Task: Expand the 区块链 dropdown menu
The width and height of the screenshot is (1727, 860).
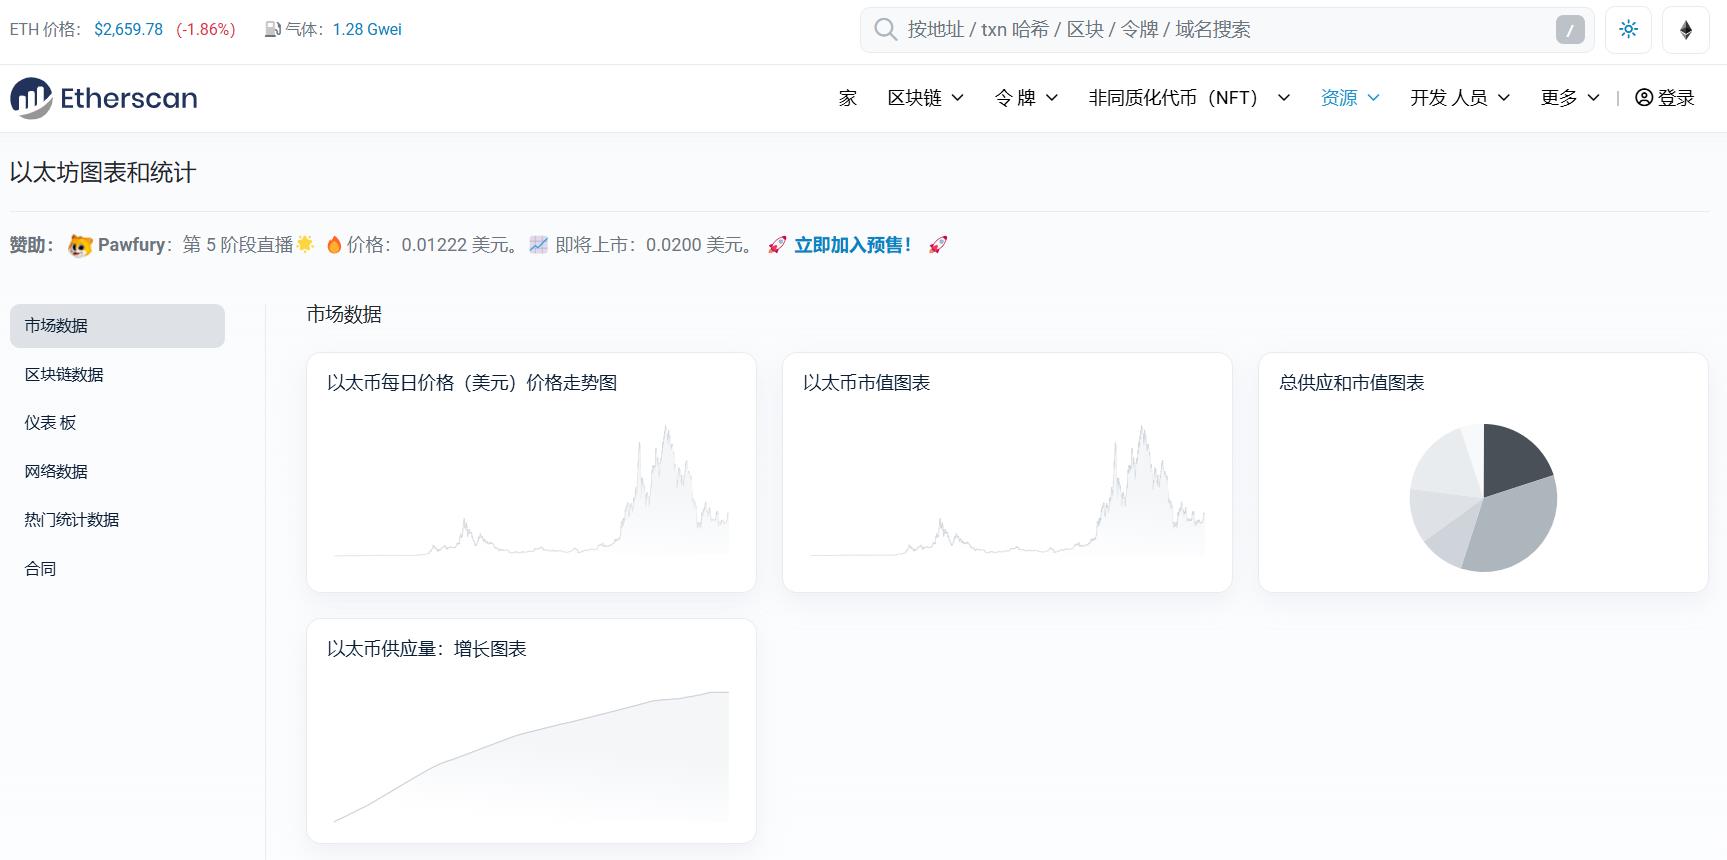Action: [x=925, y=97]
